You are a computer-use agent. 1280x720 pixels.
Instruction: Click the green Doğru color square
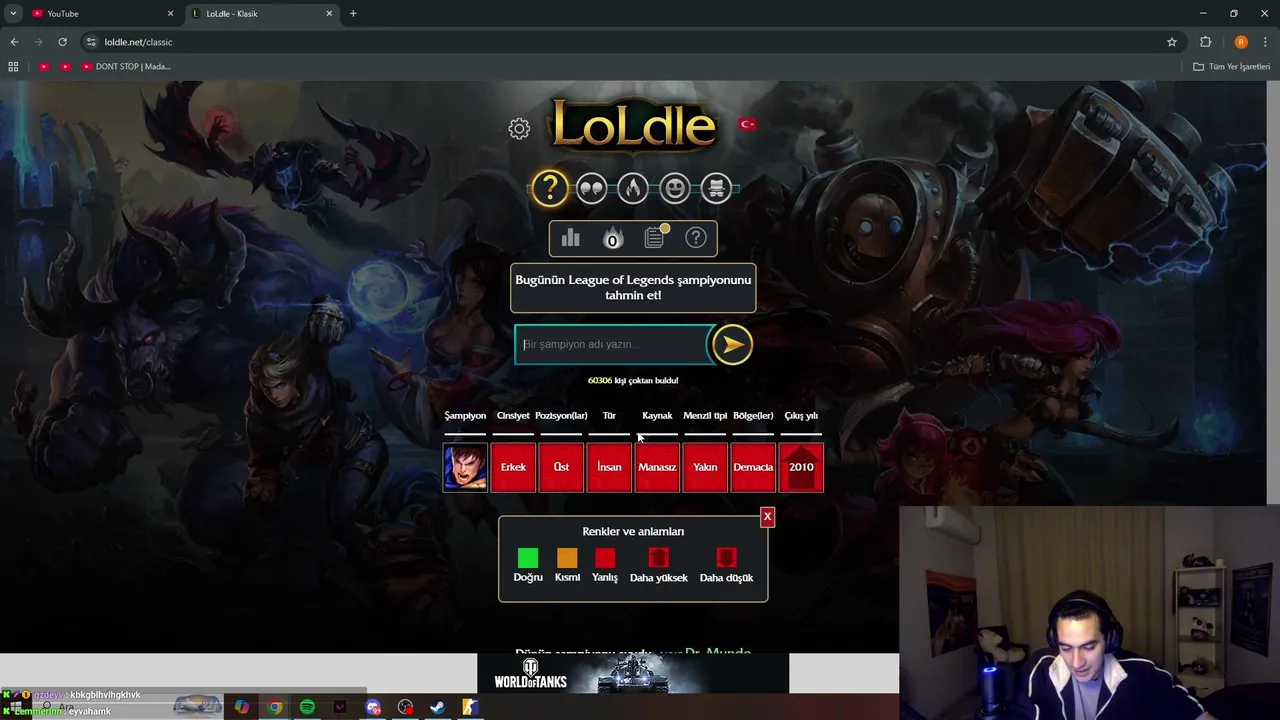pyautogui.click(x=528, y=558)
